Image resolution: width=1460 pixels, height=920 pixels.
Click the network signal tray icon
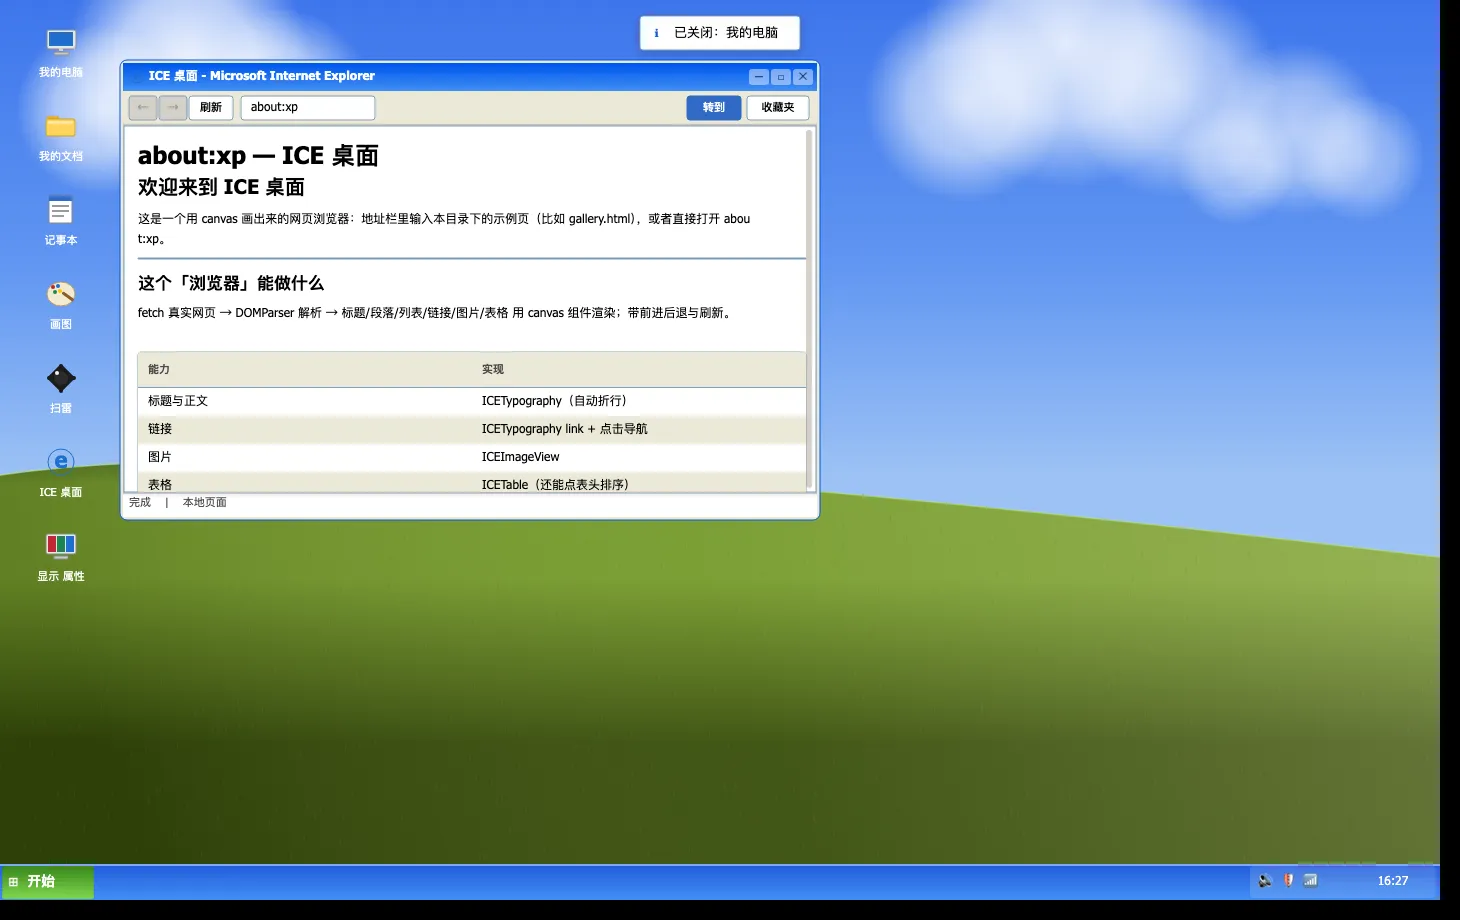[1311, 881]
